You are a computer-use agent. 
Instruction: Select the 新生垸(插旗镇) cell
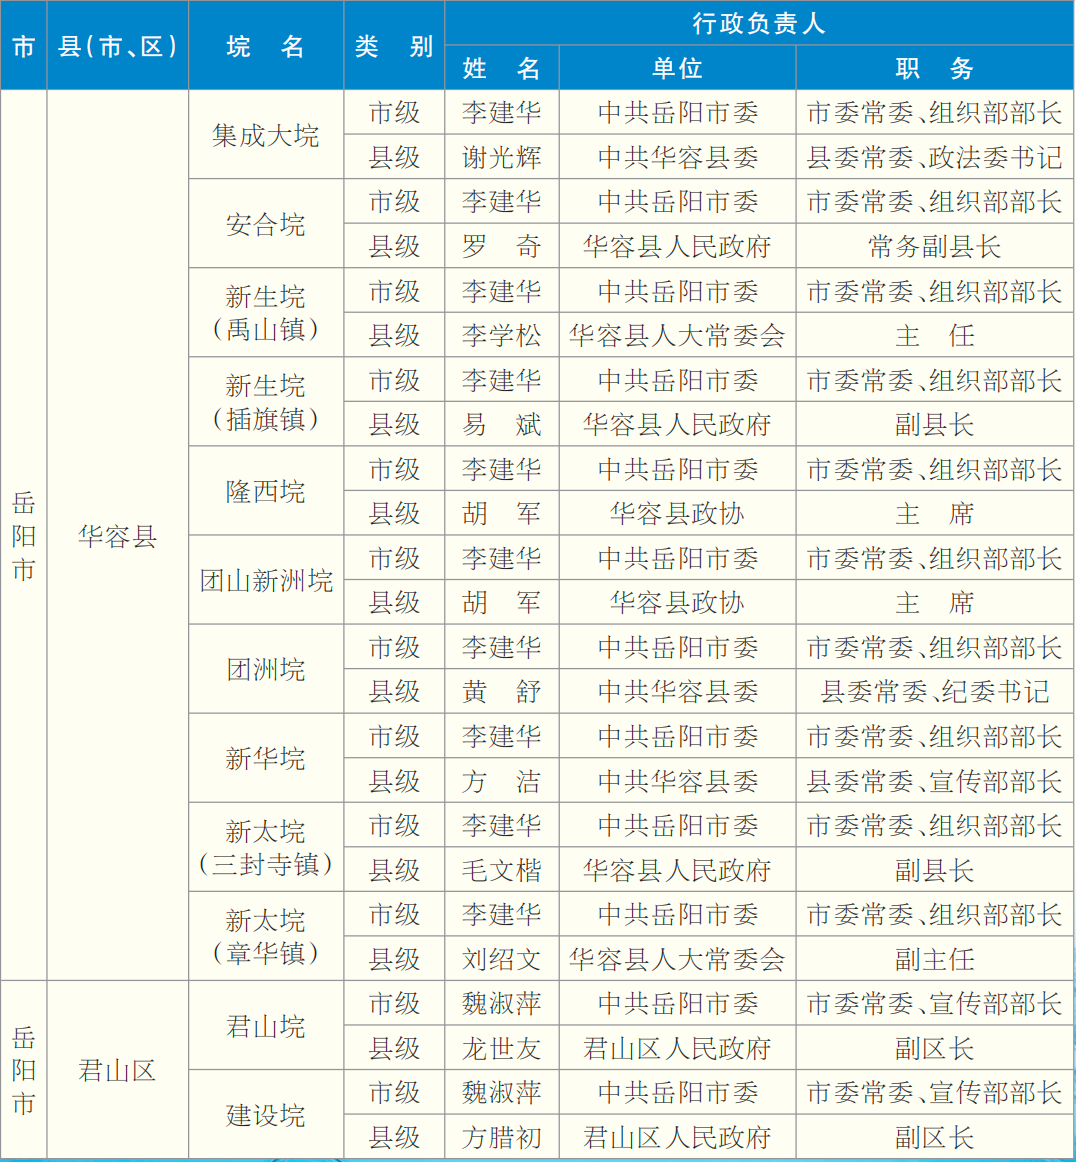click(266, 402)
